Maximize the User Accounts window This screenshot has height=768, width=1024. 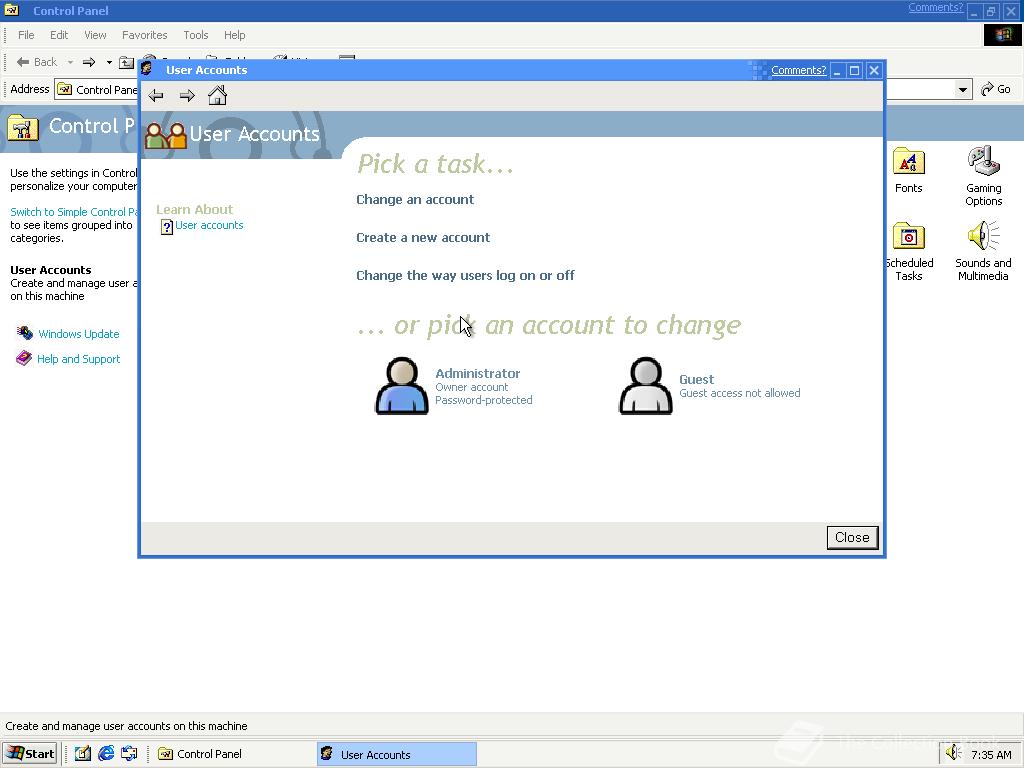854,71
